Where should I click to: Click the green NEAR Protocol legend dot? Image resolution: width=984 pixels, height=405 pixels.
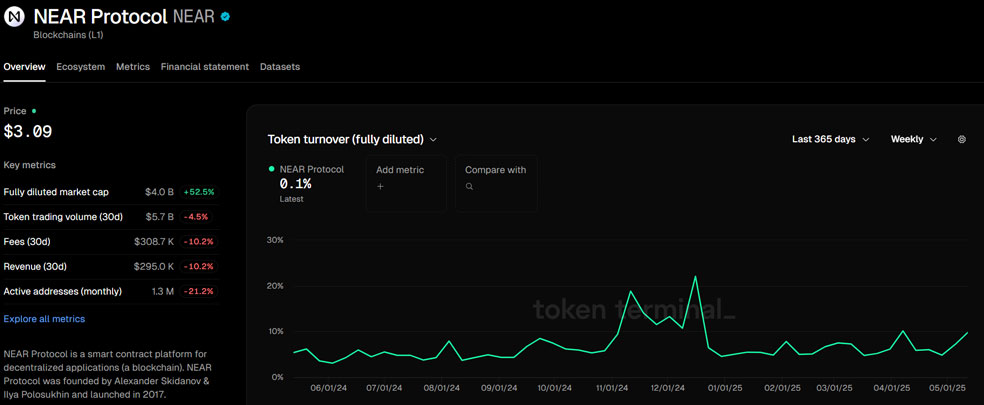[x=272, y=169]
